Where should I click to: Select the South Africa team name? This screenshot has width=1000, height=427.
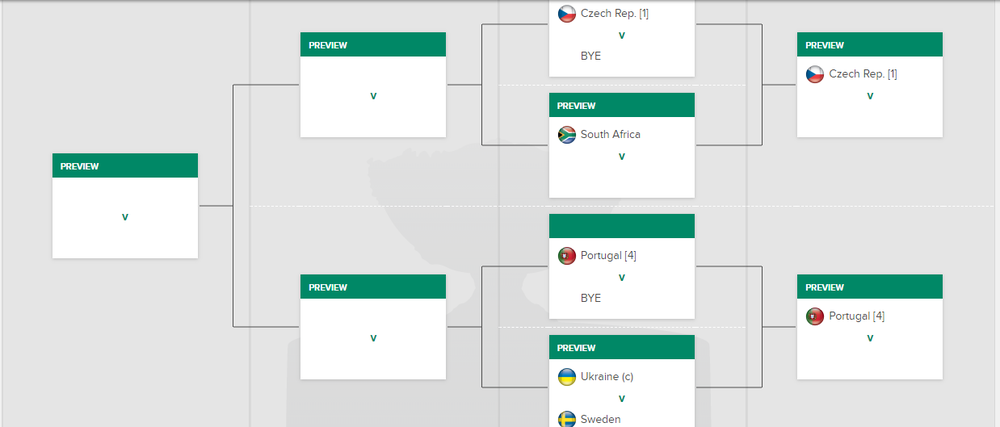610,135
